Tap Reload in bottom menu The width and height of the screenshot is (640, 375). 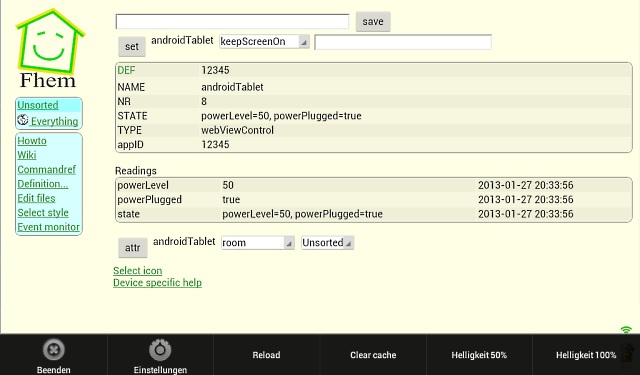tap(266, 355)
